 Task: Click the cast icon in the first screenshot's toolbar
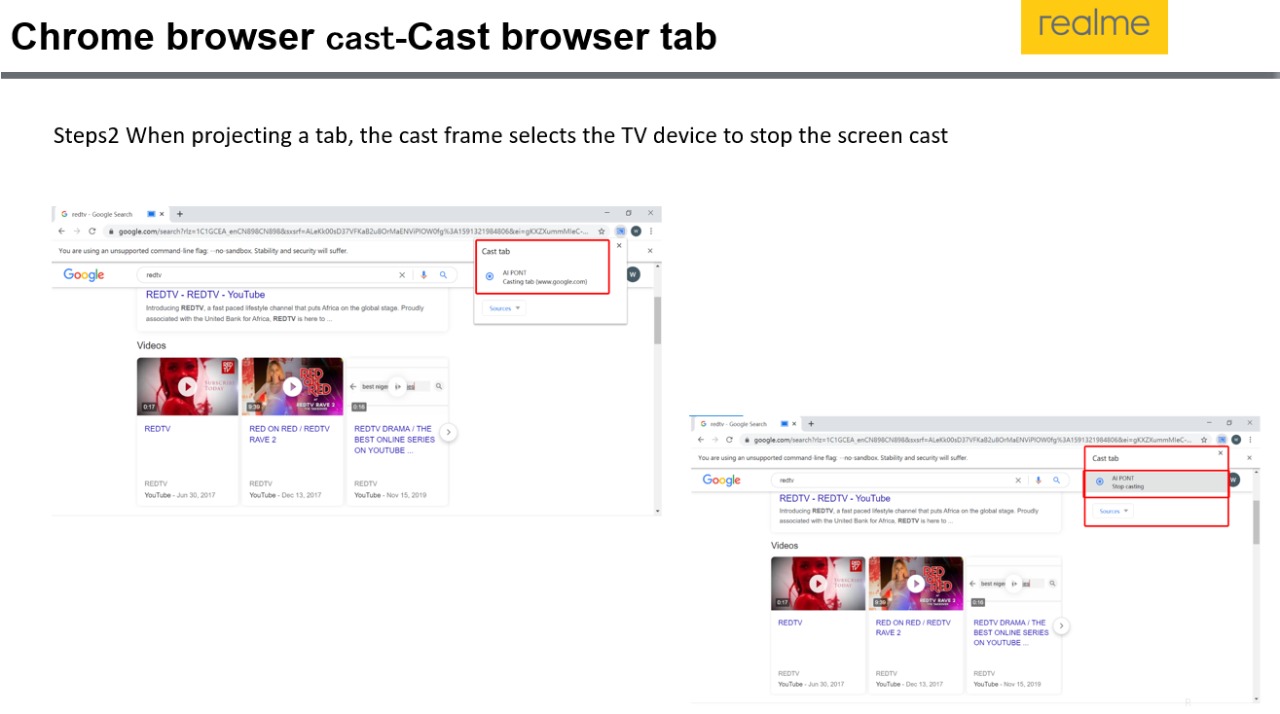pyautogui.click(x=620, y=231)
